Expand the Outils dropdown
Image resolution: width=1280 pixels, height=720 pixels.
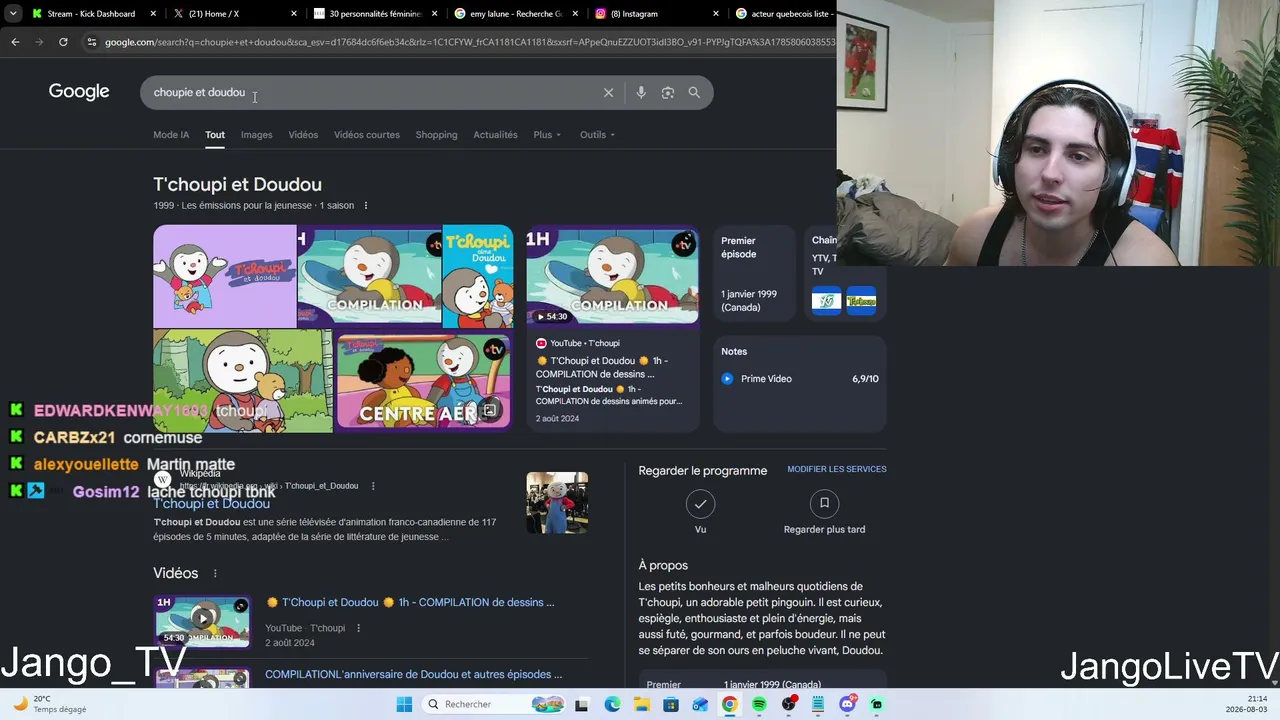coord(597,135)
